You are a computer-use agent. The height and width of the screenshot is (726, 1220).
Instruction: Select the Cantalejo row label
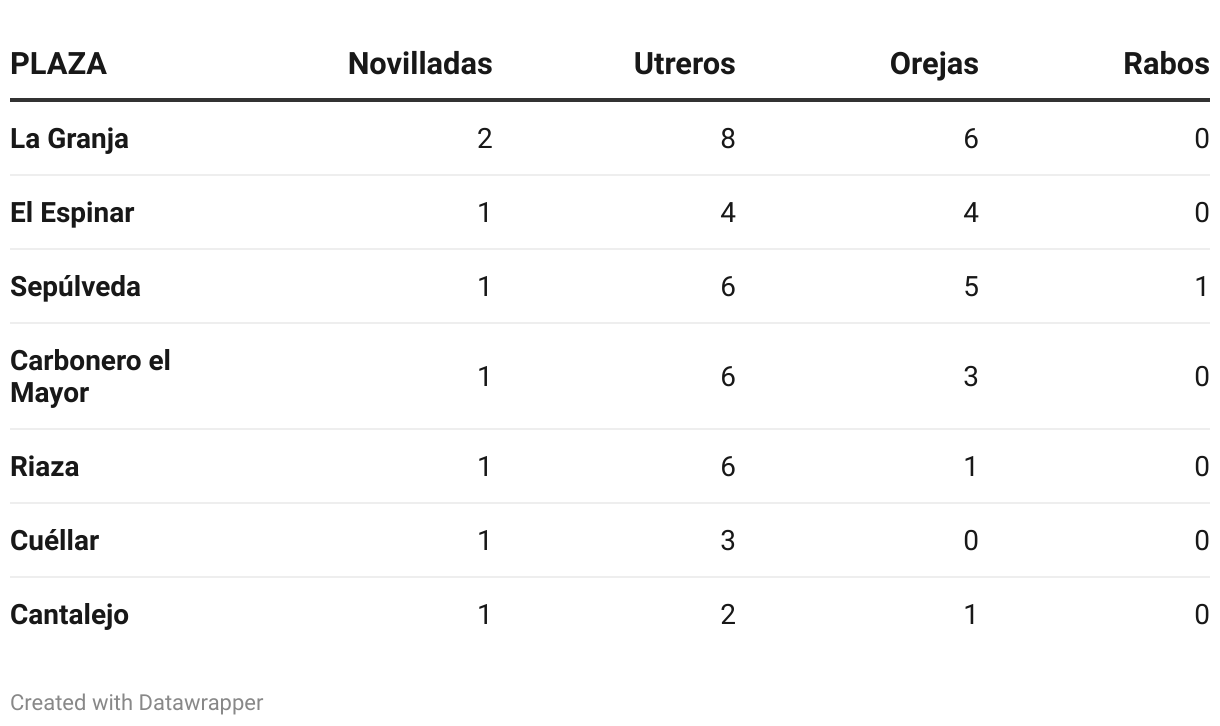coord(69,614)
